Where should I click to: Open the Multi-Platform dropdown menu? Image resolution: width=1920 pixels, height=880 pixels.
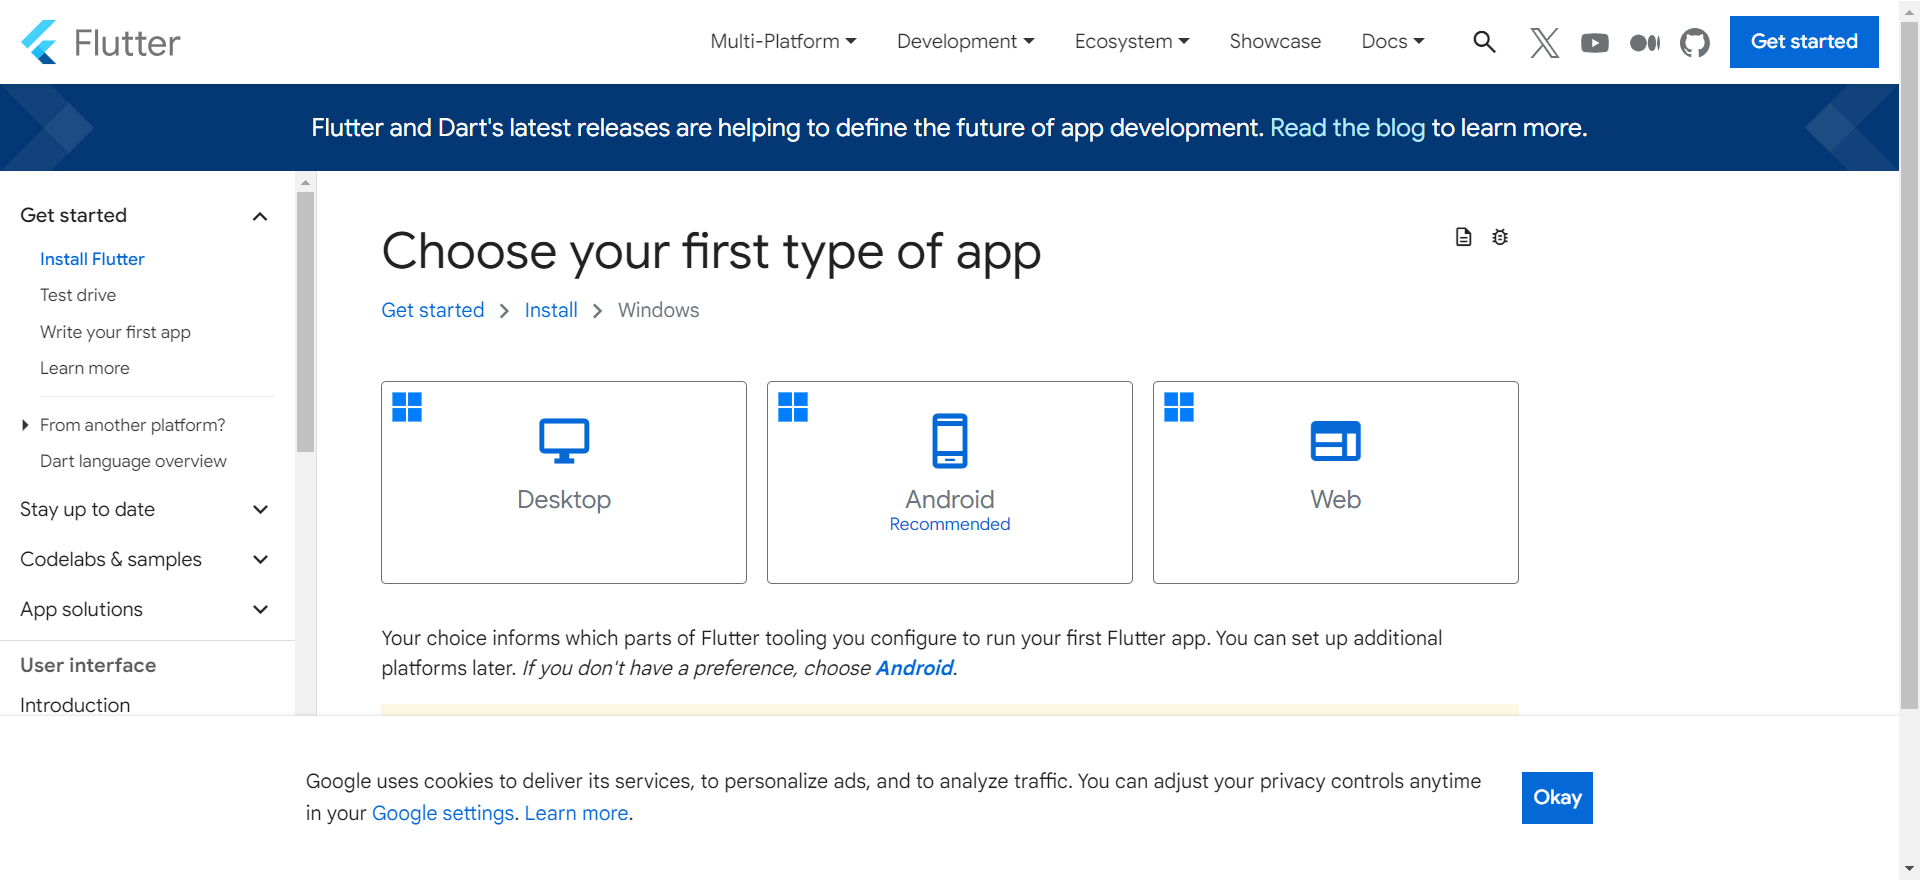point(783,42)
